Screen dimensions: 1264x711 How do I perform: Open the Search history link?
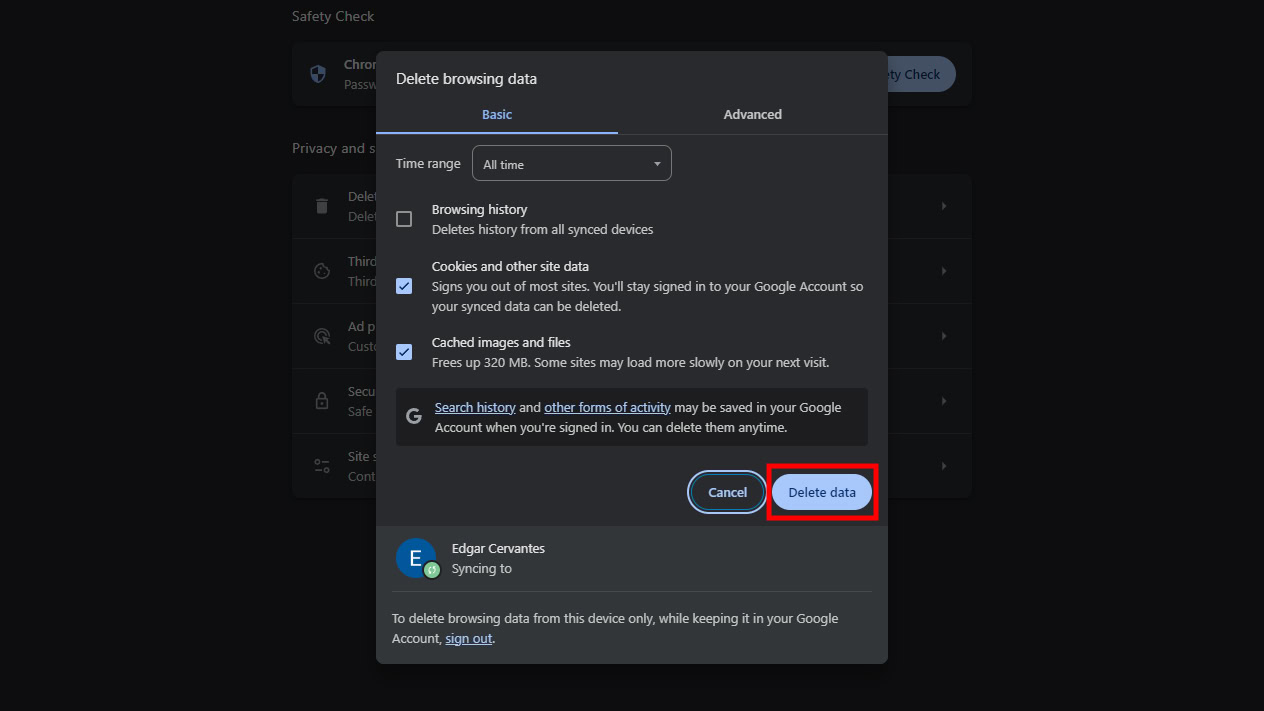click(x=475, y=407)
